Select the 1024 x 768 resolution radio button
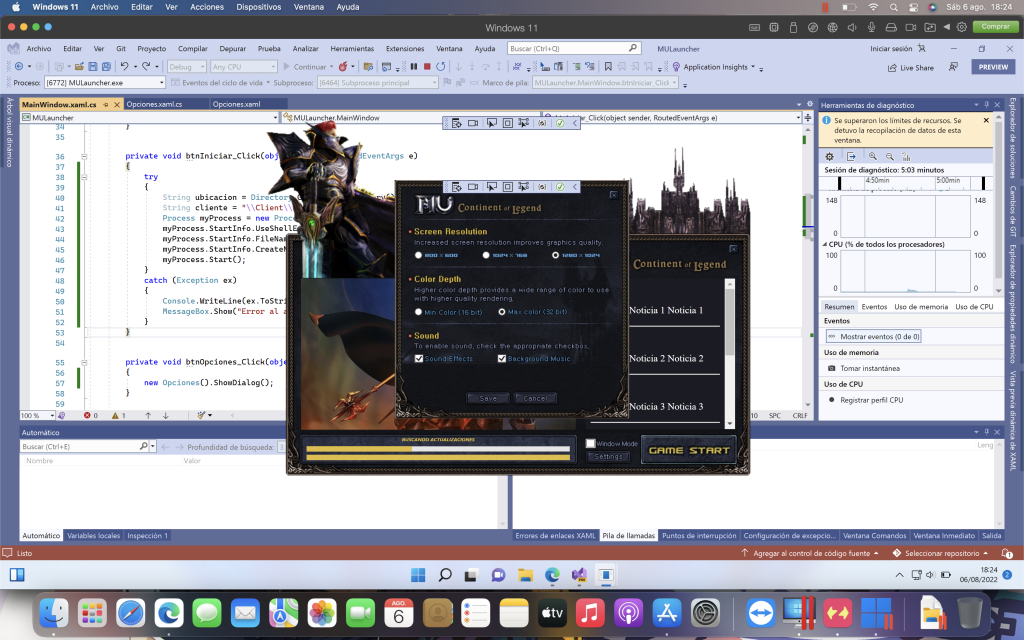The height and width of the screenshot is (640, 1024). pyautogui.click(x=486, y=255)
